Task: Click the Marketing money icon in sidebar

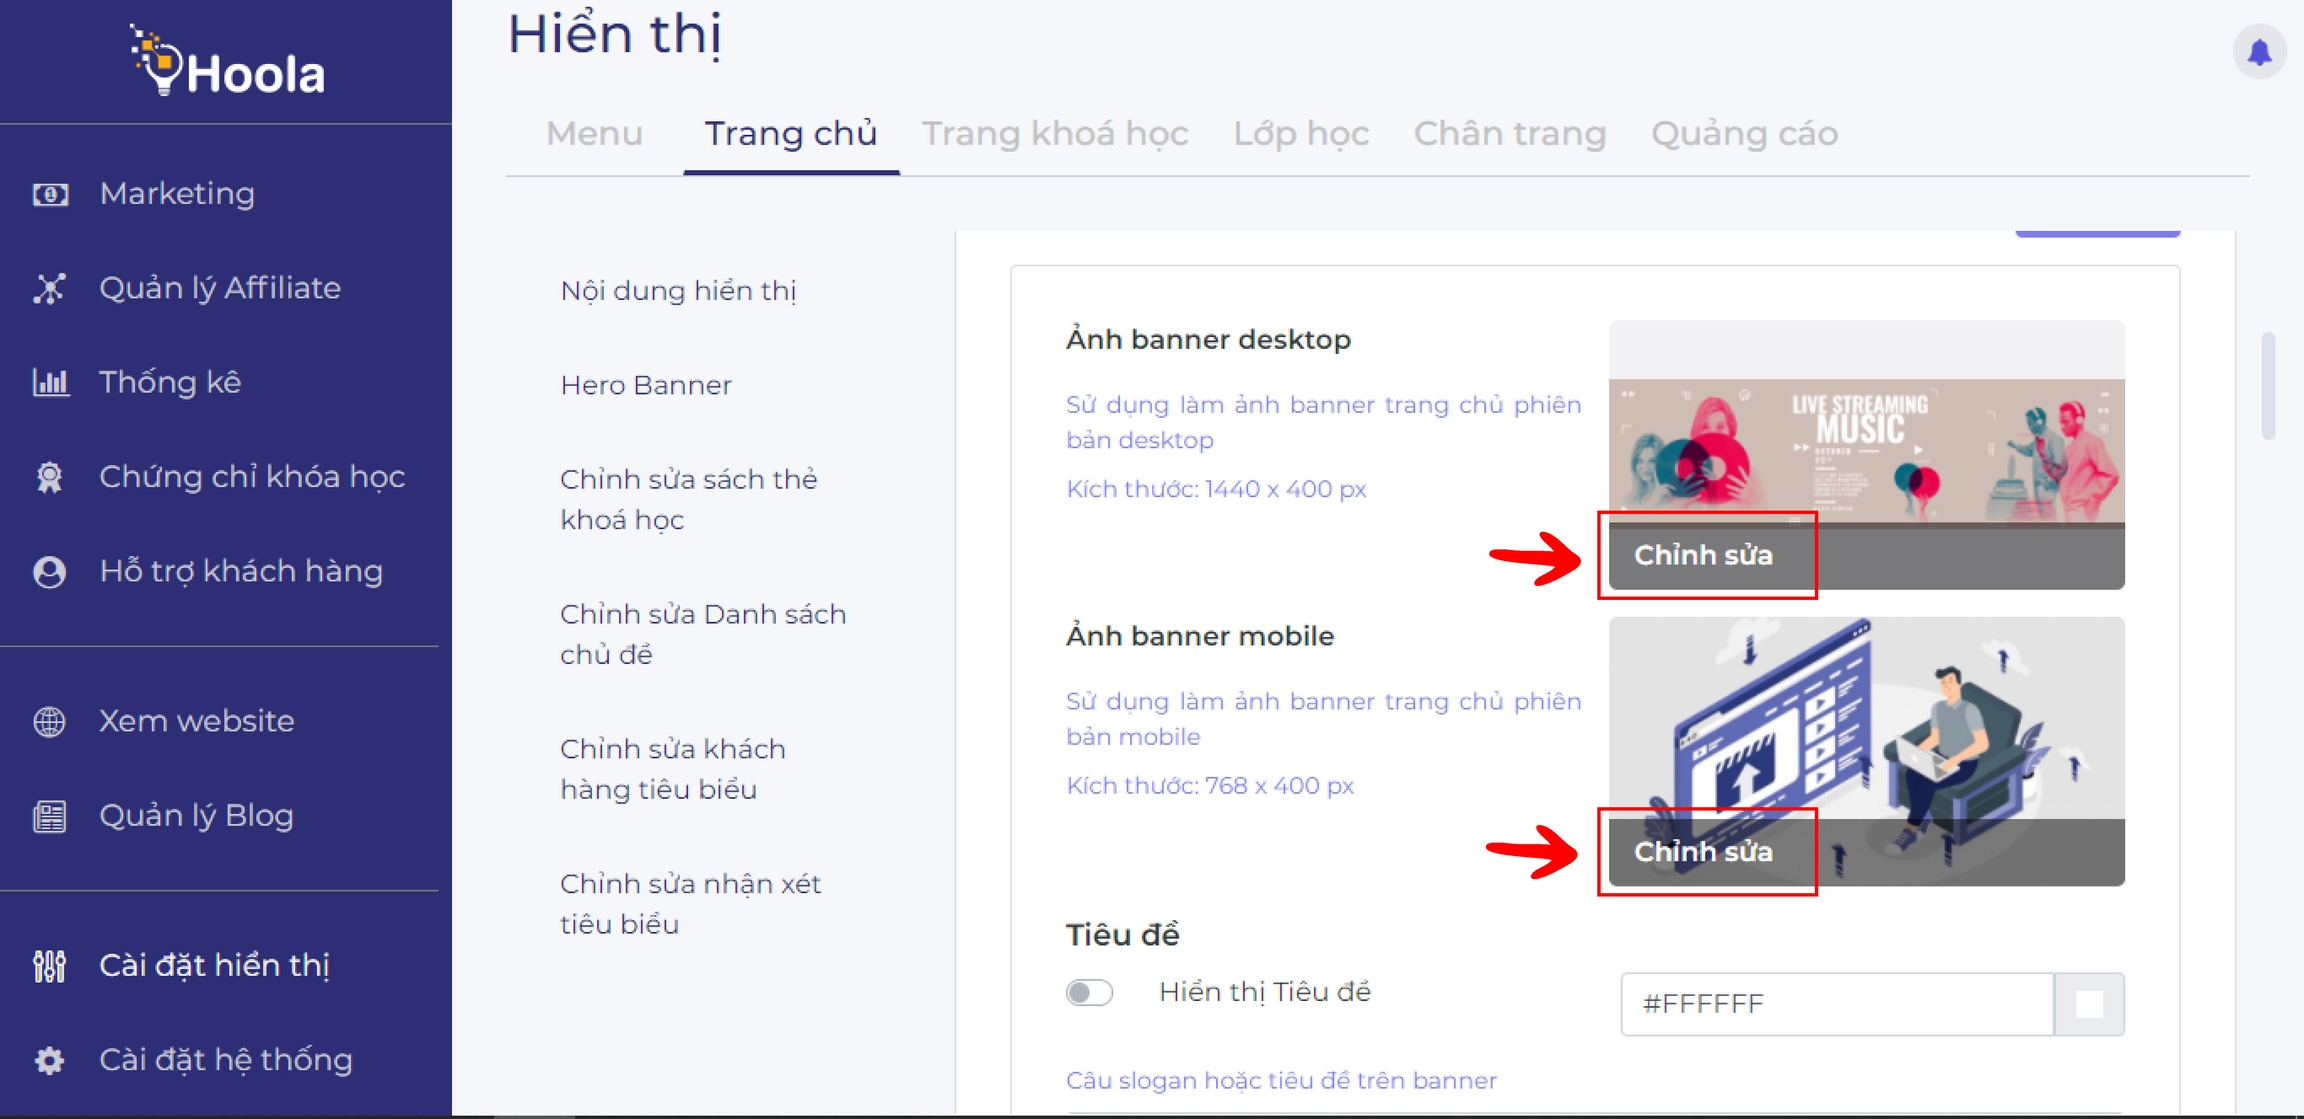Action: [x=50, y=194]
